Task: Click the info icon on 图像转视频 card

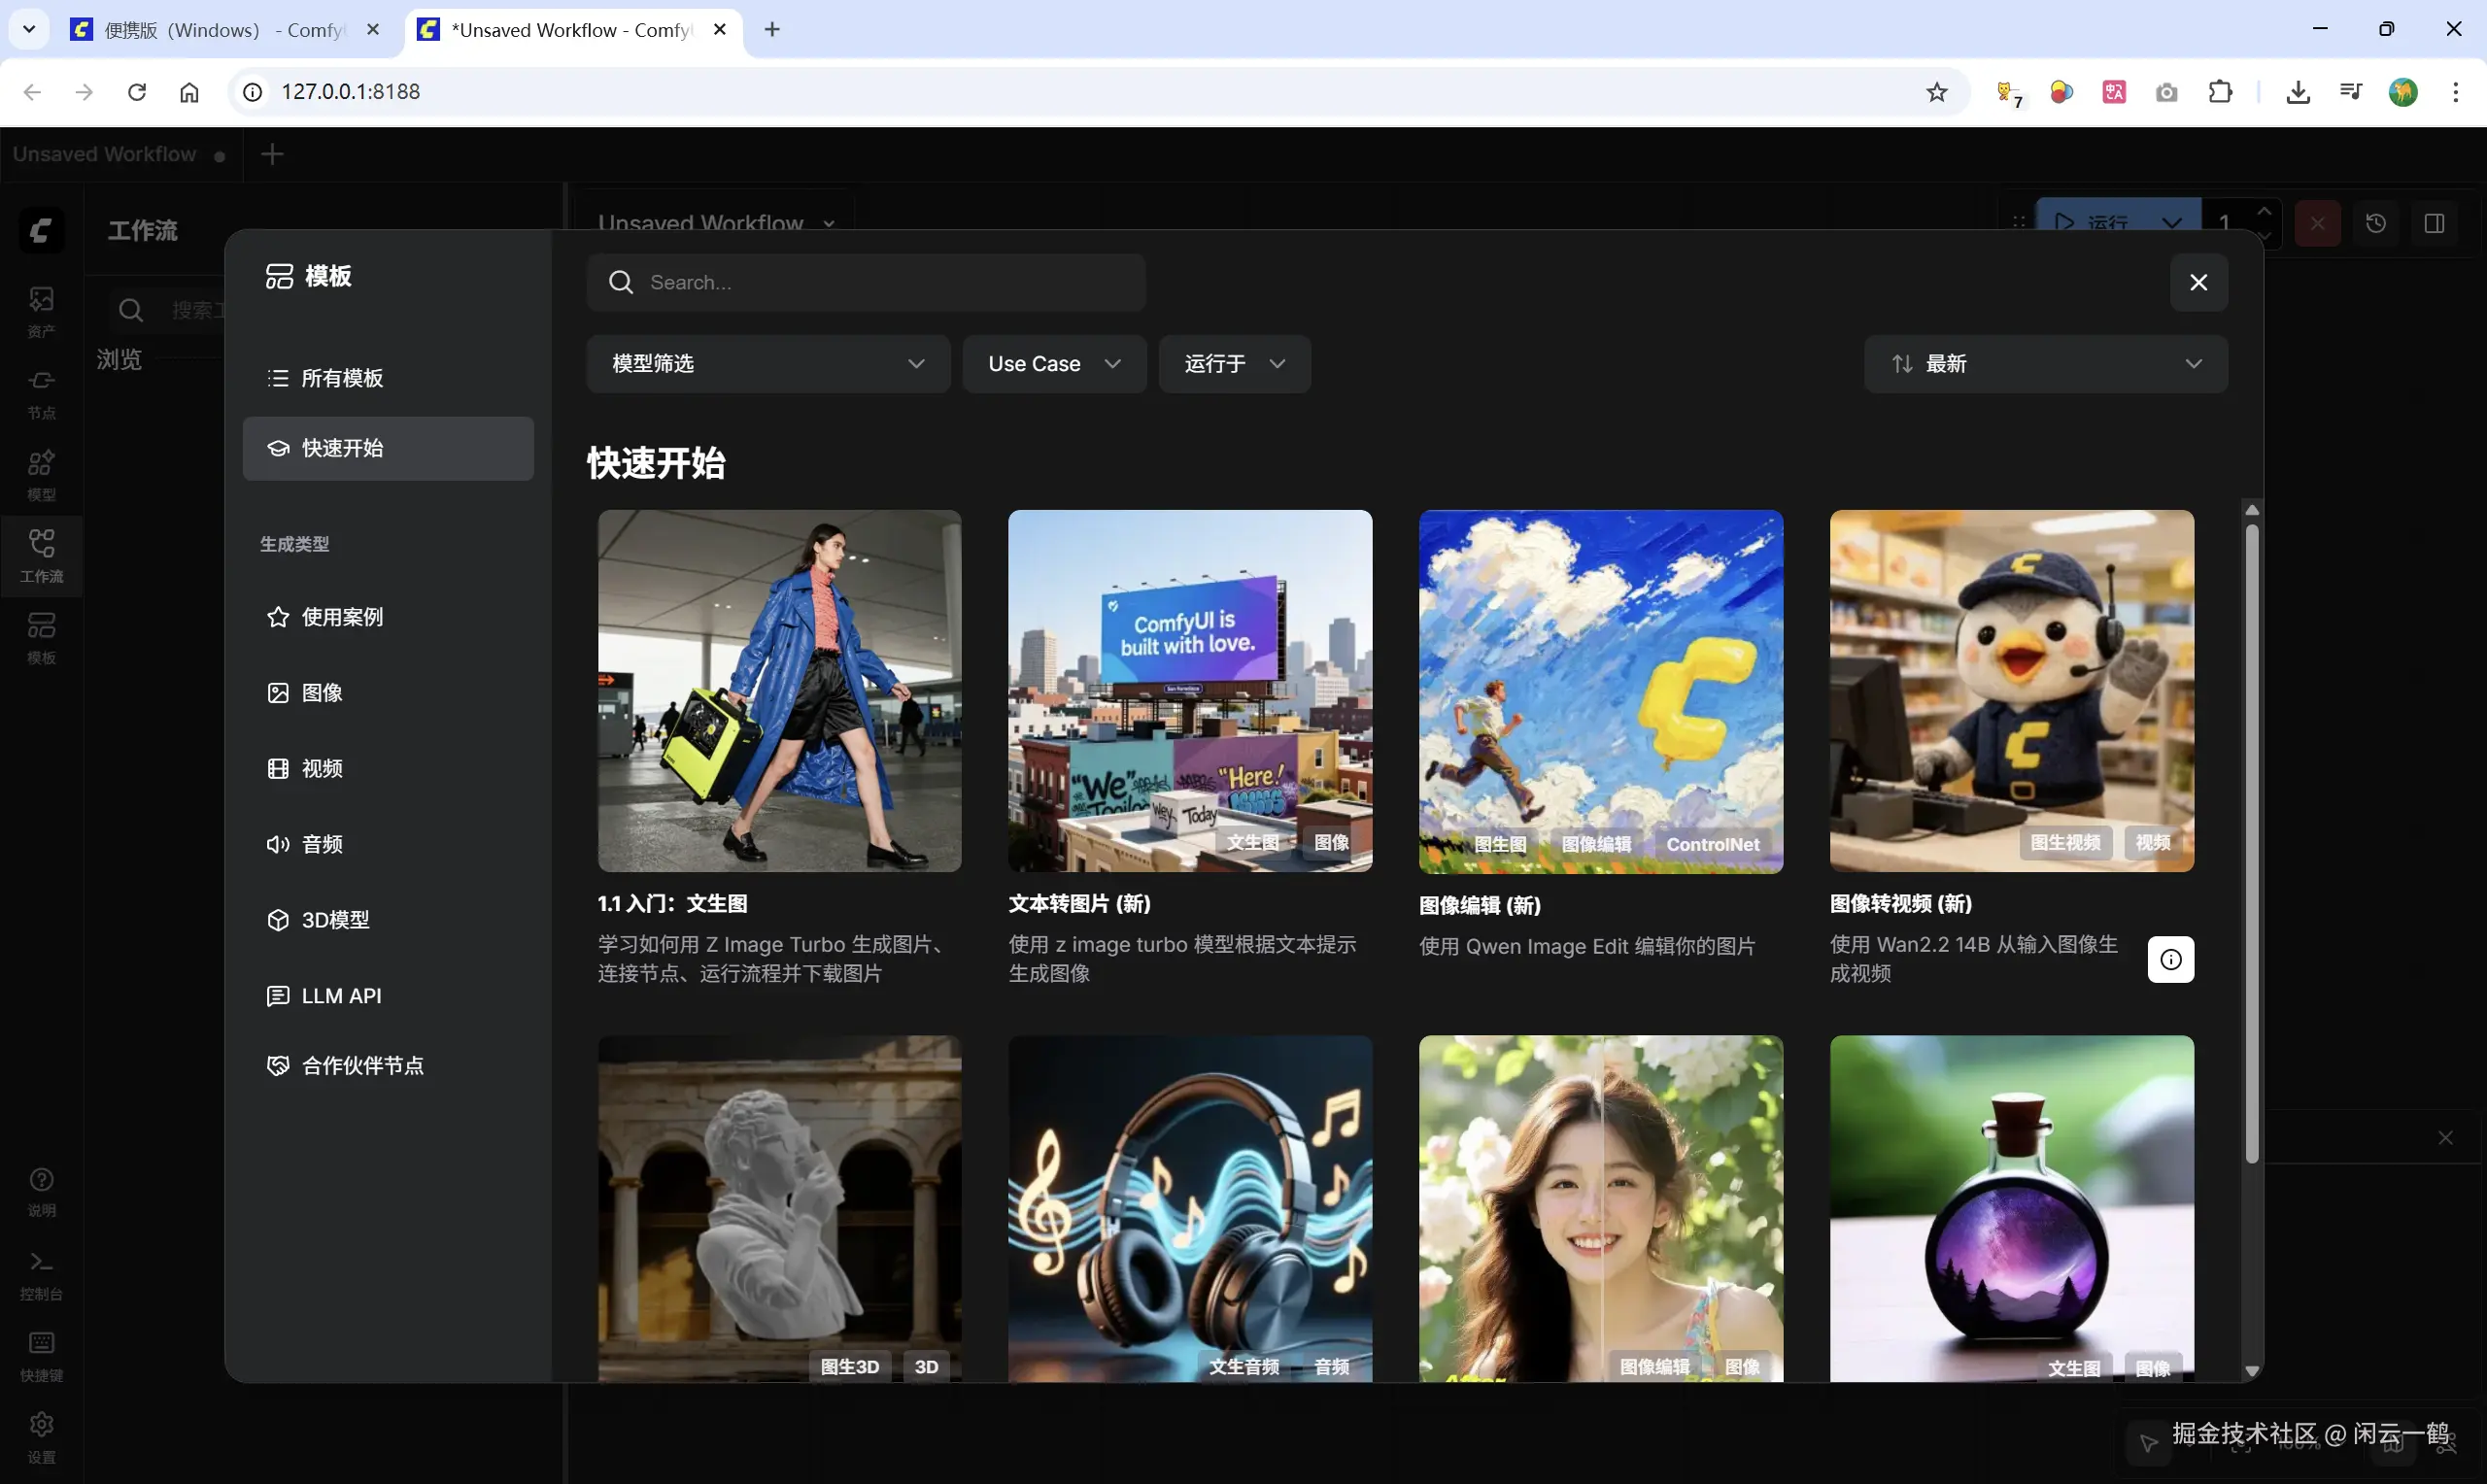Action: 2170,959
